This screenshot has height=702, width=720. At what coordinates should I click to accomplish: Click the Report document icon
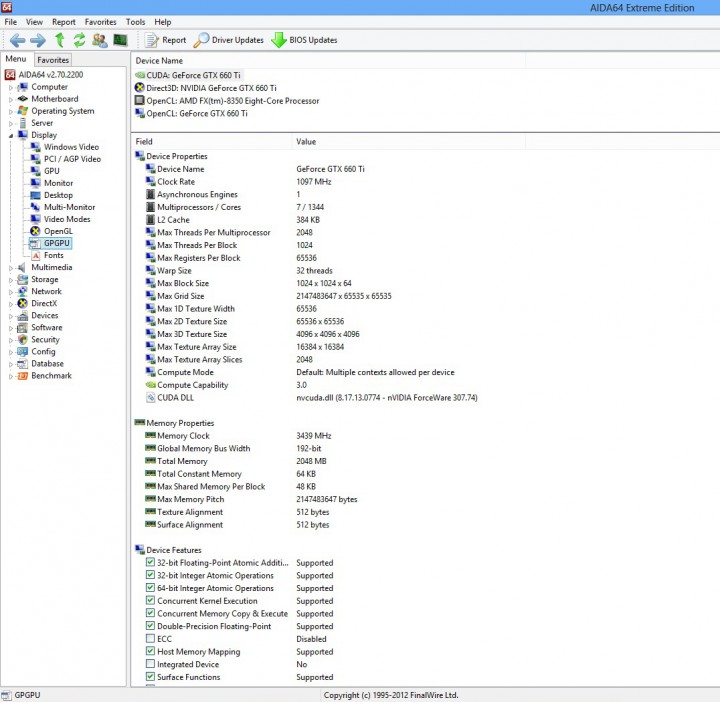151,40
